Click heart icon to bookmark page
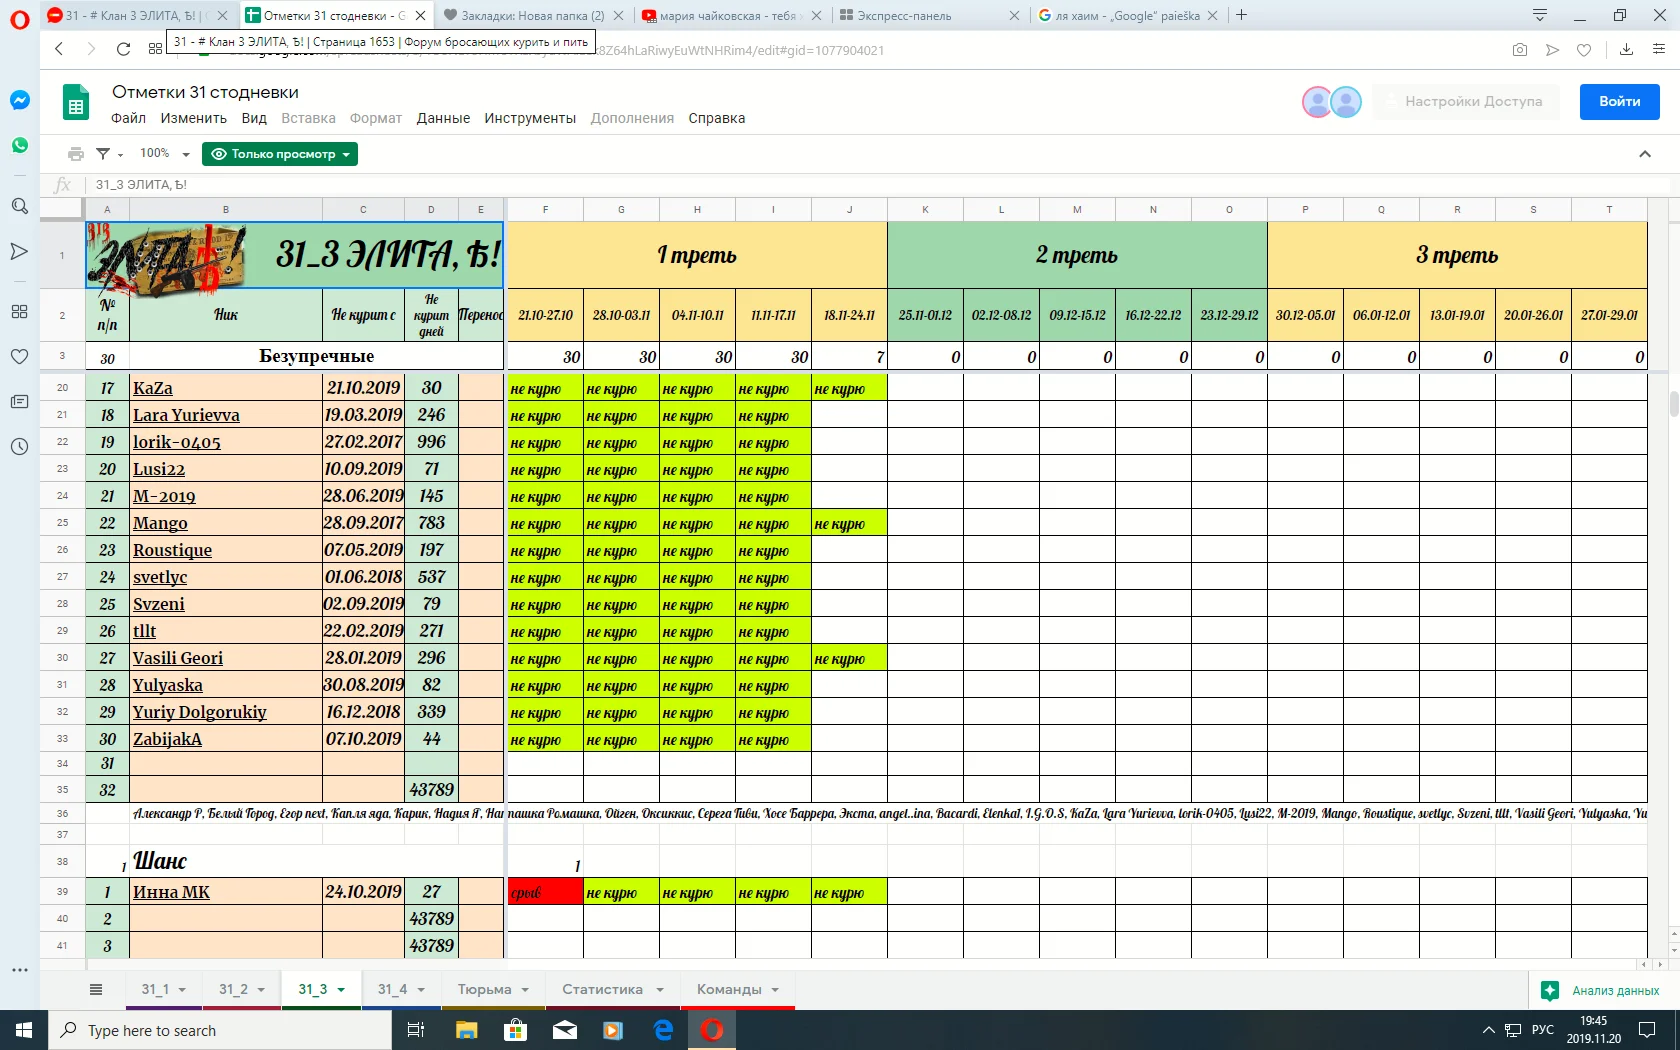 click(x=1584, y=50)
